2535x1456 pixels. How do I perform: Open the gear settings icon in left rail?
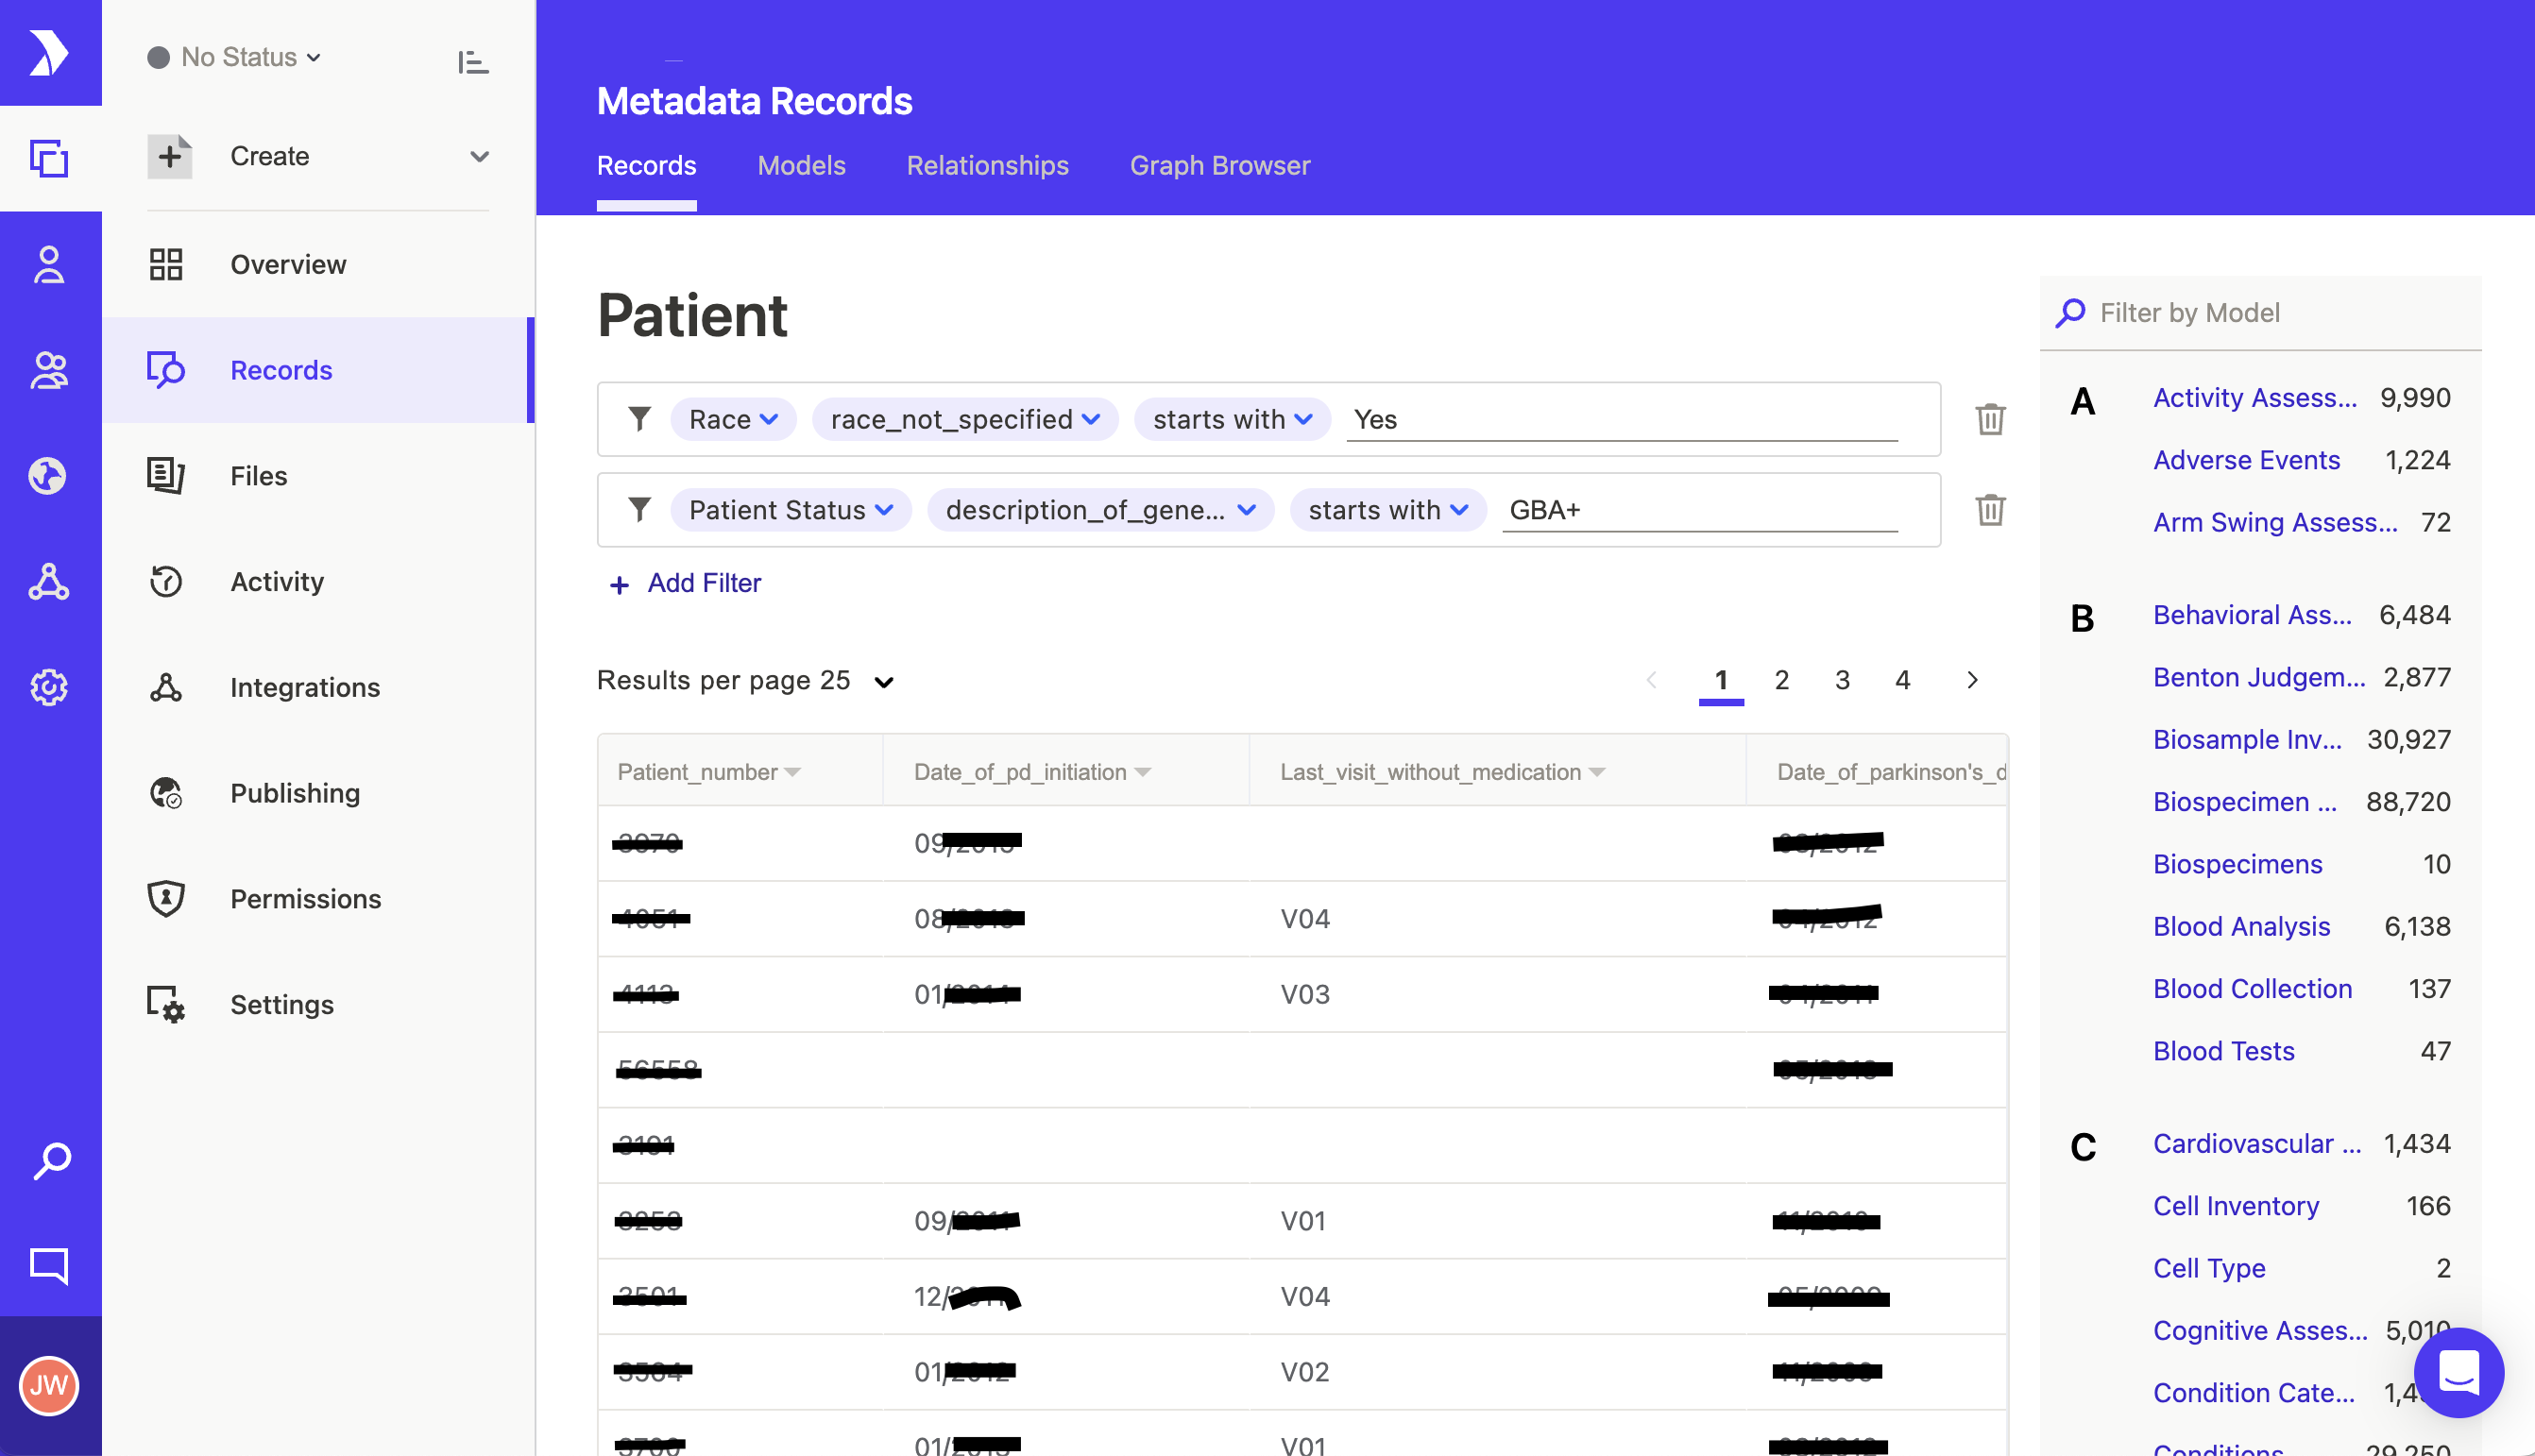[49, 687]
